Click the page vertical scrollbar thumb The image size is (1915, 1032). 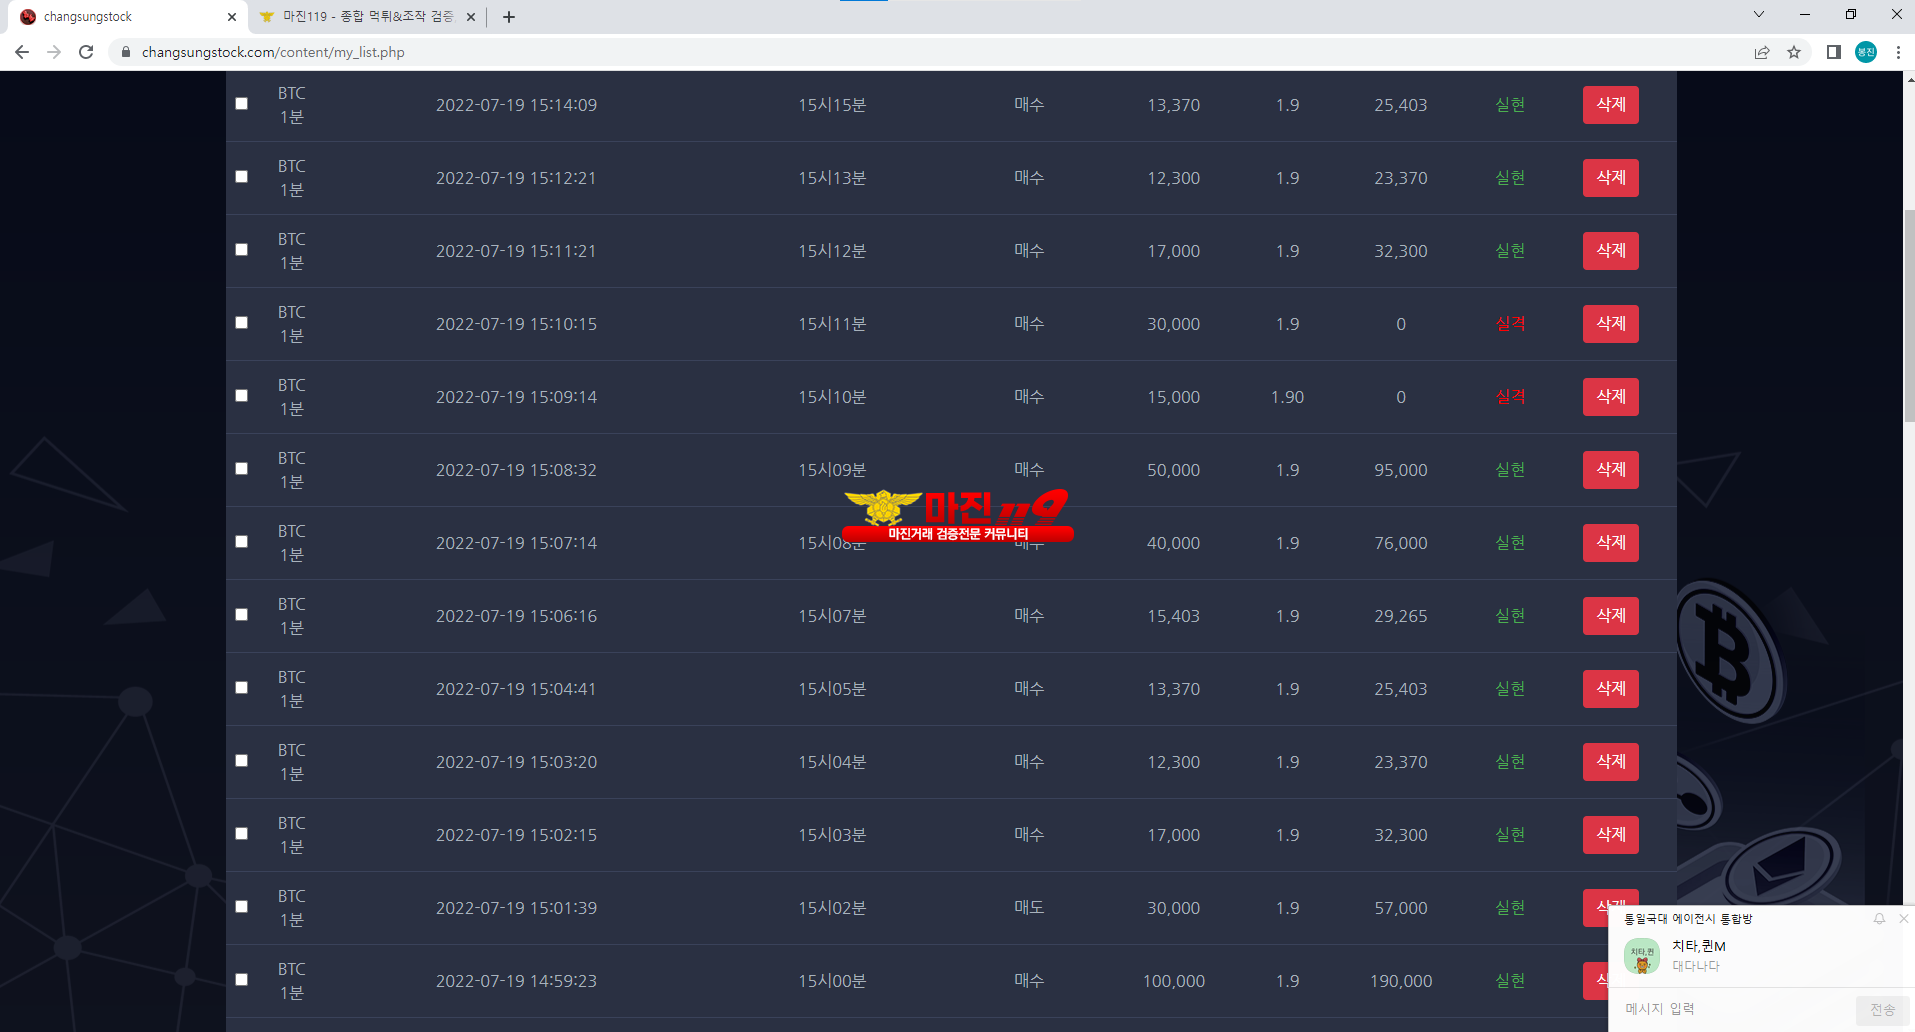1908,315
